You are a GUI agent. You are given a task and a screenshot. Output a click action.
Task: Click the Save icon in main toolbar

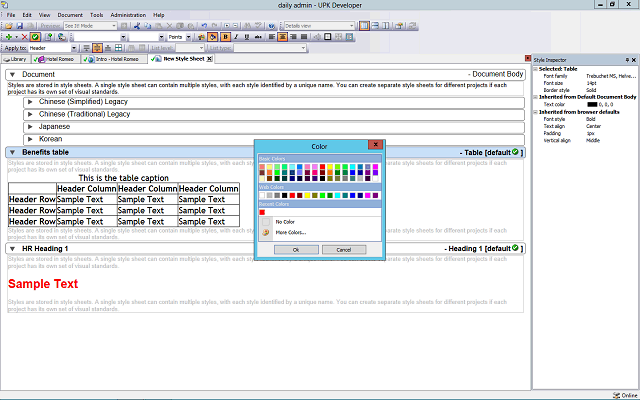click(19, 25)
